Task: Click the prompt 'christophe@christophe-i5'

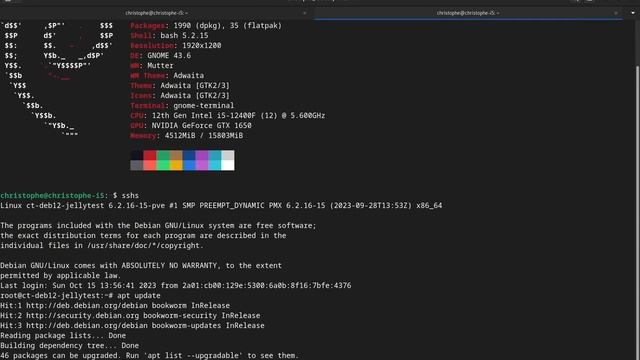Action: point(52,196)
